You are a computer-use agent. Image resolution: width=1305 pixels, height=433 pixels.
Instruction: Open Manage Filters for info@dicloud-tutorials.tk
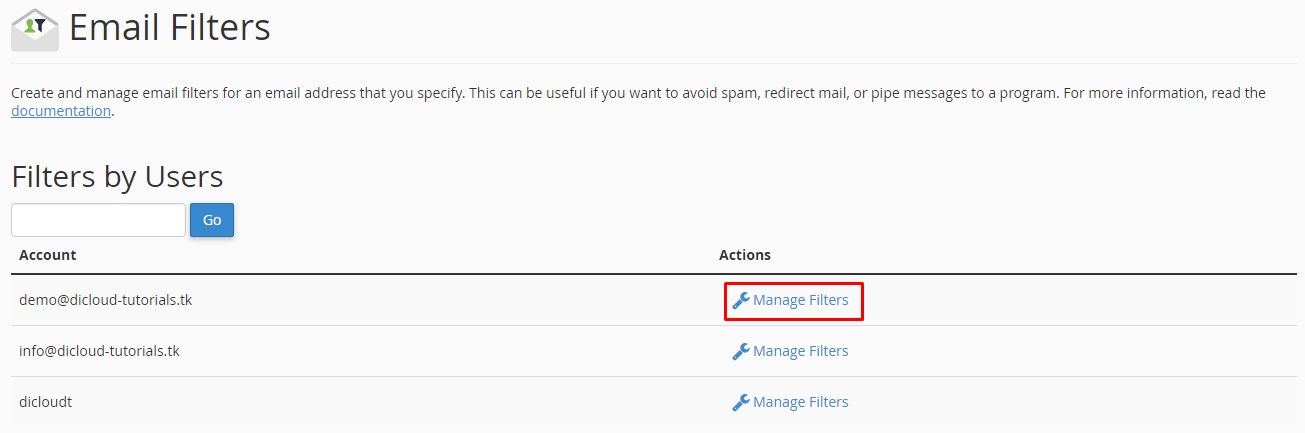[800, 351]
